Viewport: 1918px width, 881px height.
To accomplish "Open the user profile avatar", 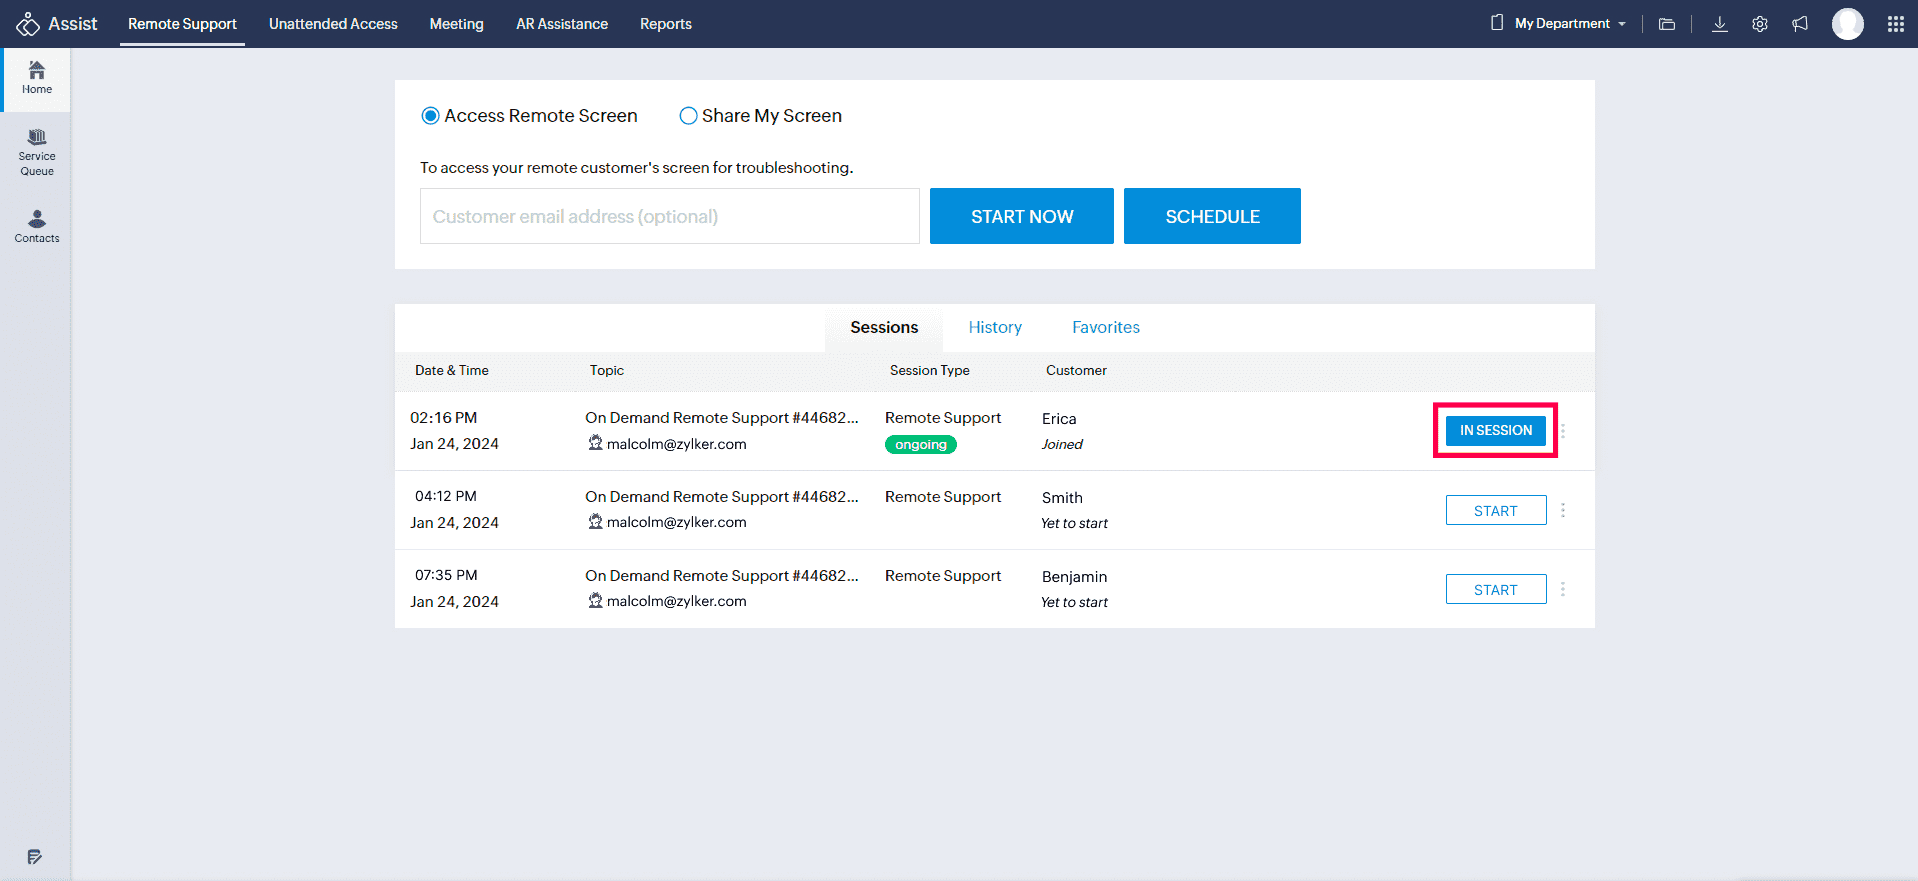I will (x=1848, y=24).
